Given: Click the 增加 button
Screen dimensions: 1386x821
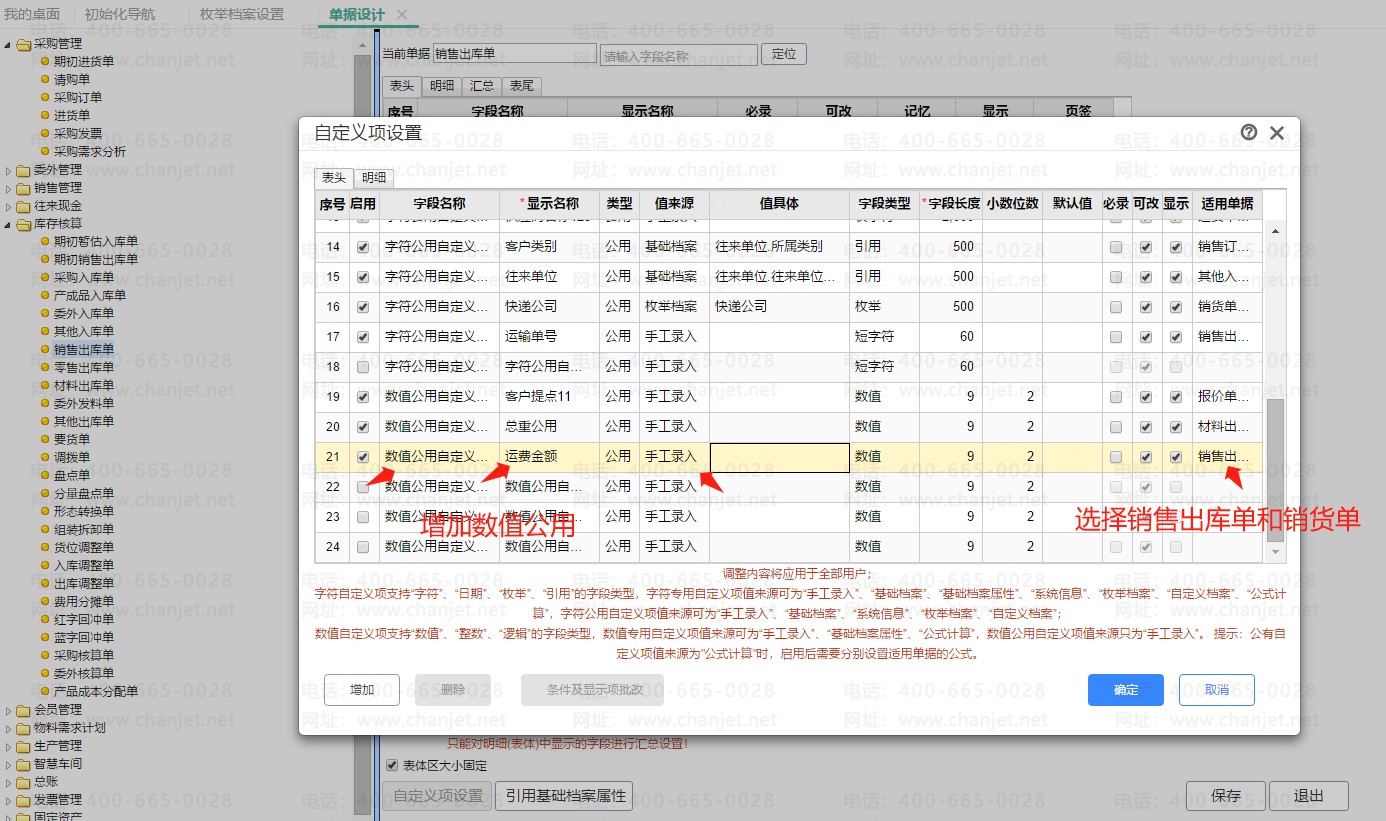Looking at the screenshot, I should (x=362, y=690).
